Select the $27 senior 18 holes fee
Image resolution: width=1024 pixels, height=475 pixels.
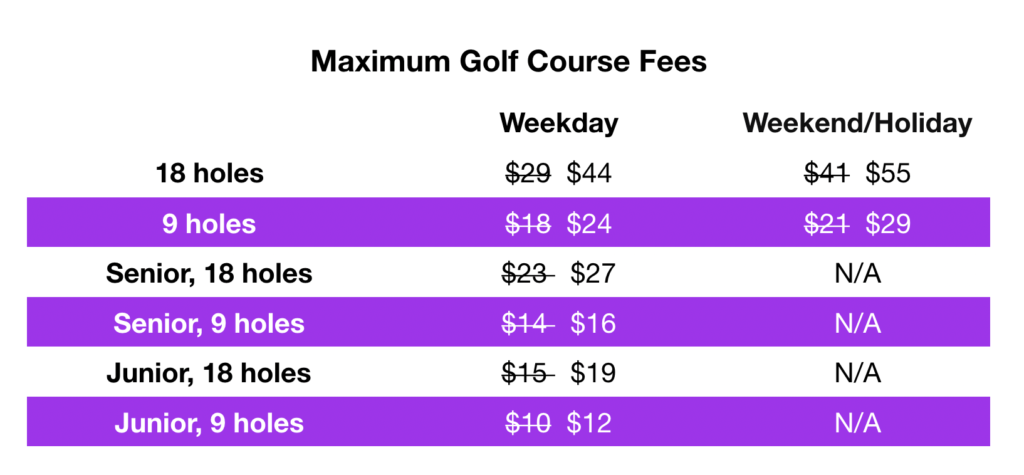(593, 273)
